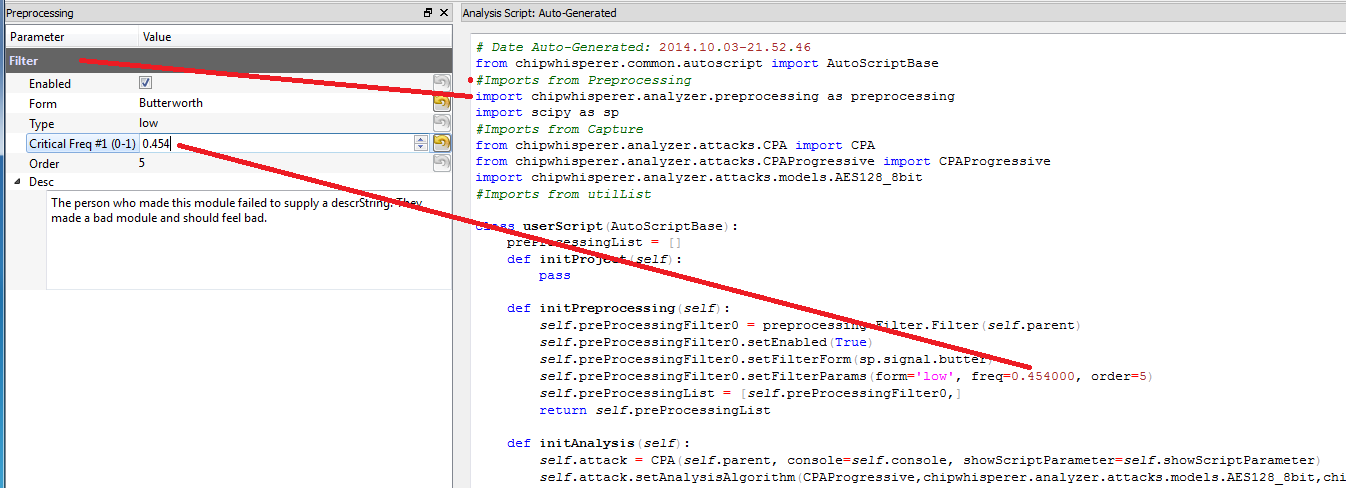Reset the Enabled parameter to default
This screenshot has height=488, width=1346.
click(x=441, y=83)
